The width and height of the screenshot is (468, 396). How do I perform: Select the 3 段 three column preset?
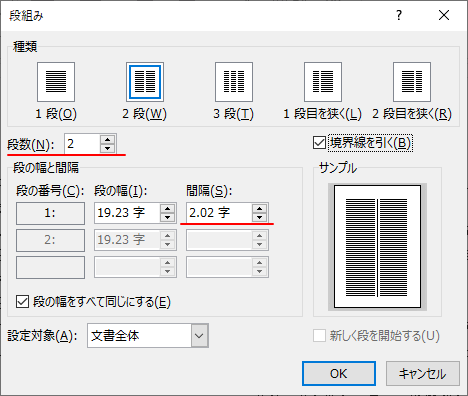tap(234, 82)
